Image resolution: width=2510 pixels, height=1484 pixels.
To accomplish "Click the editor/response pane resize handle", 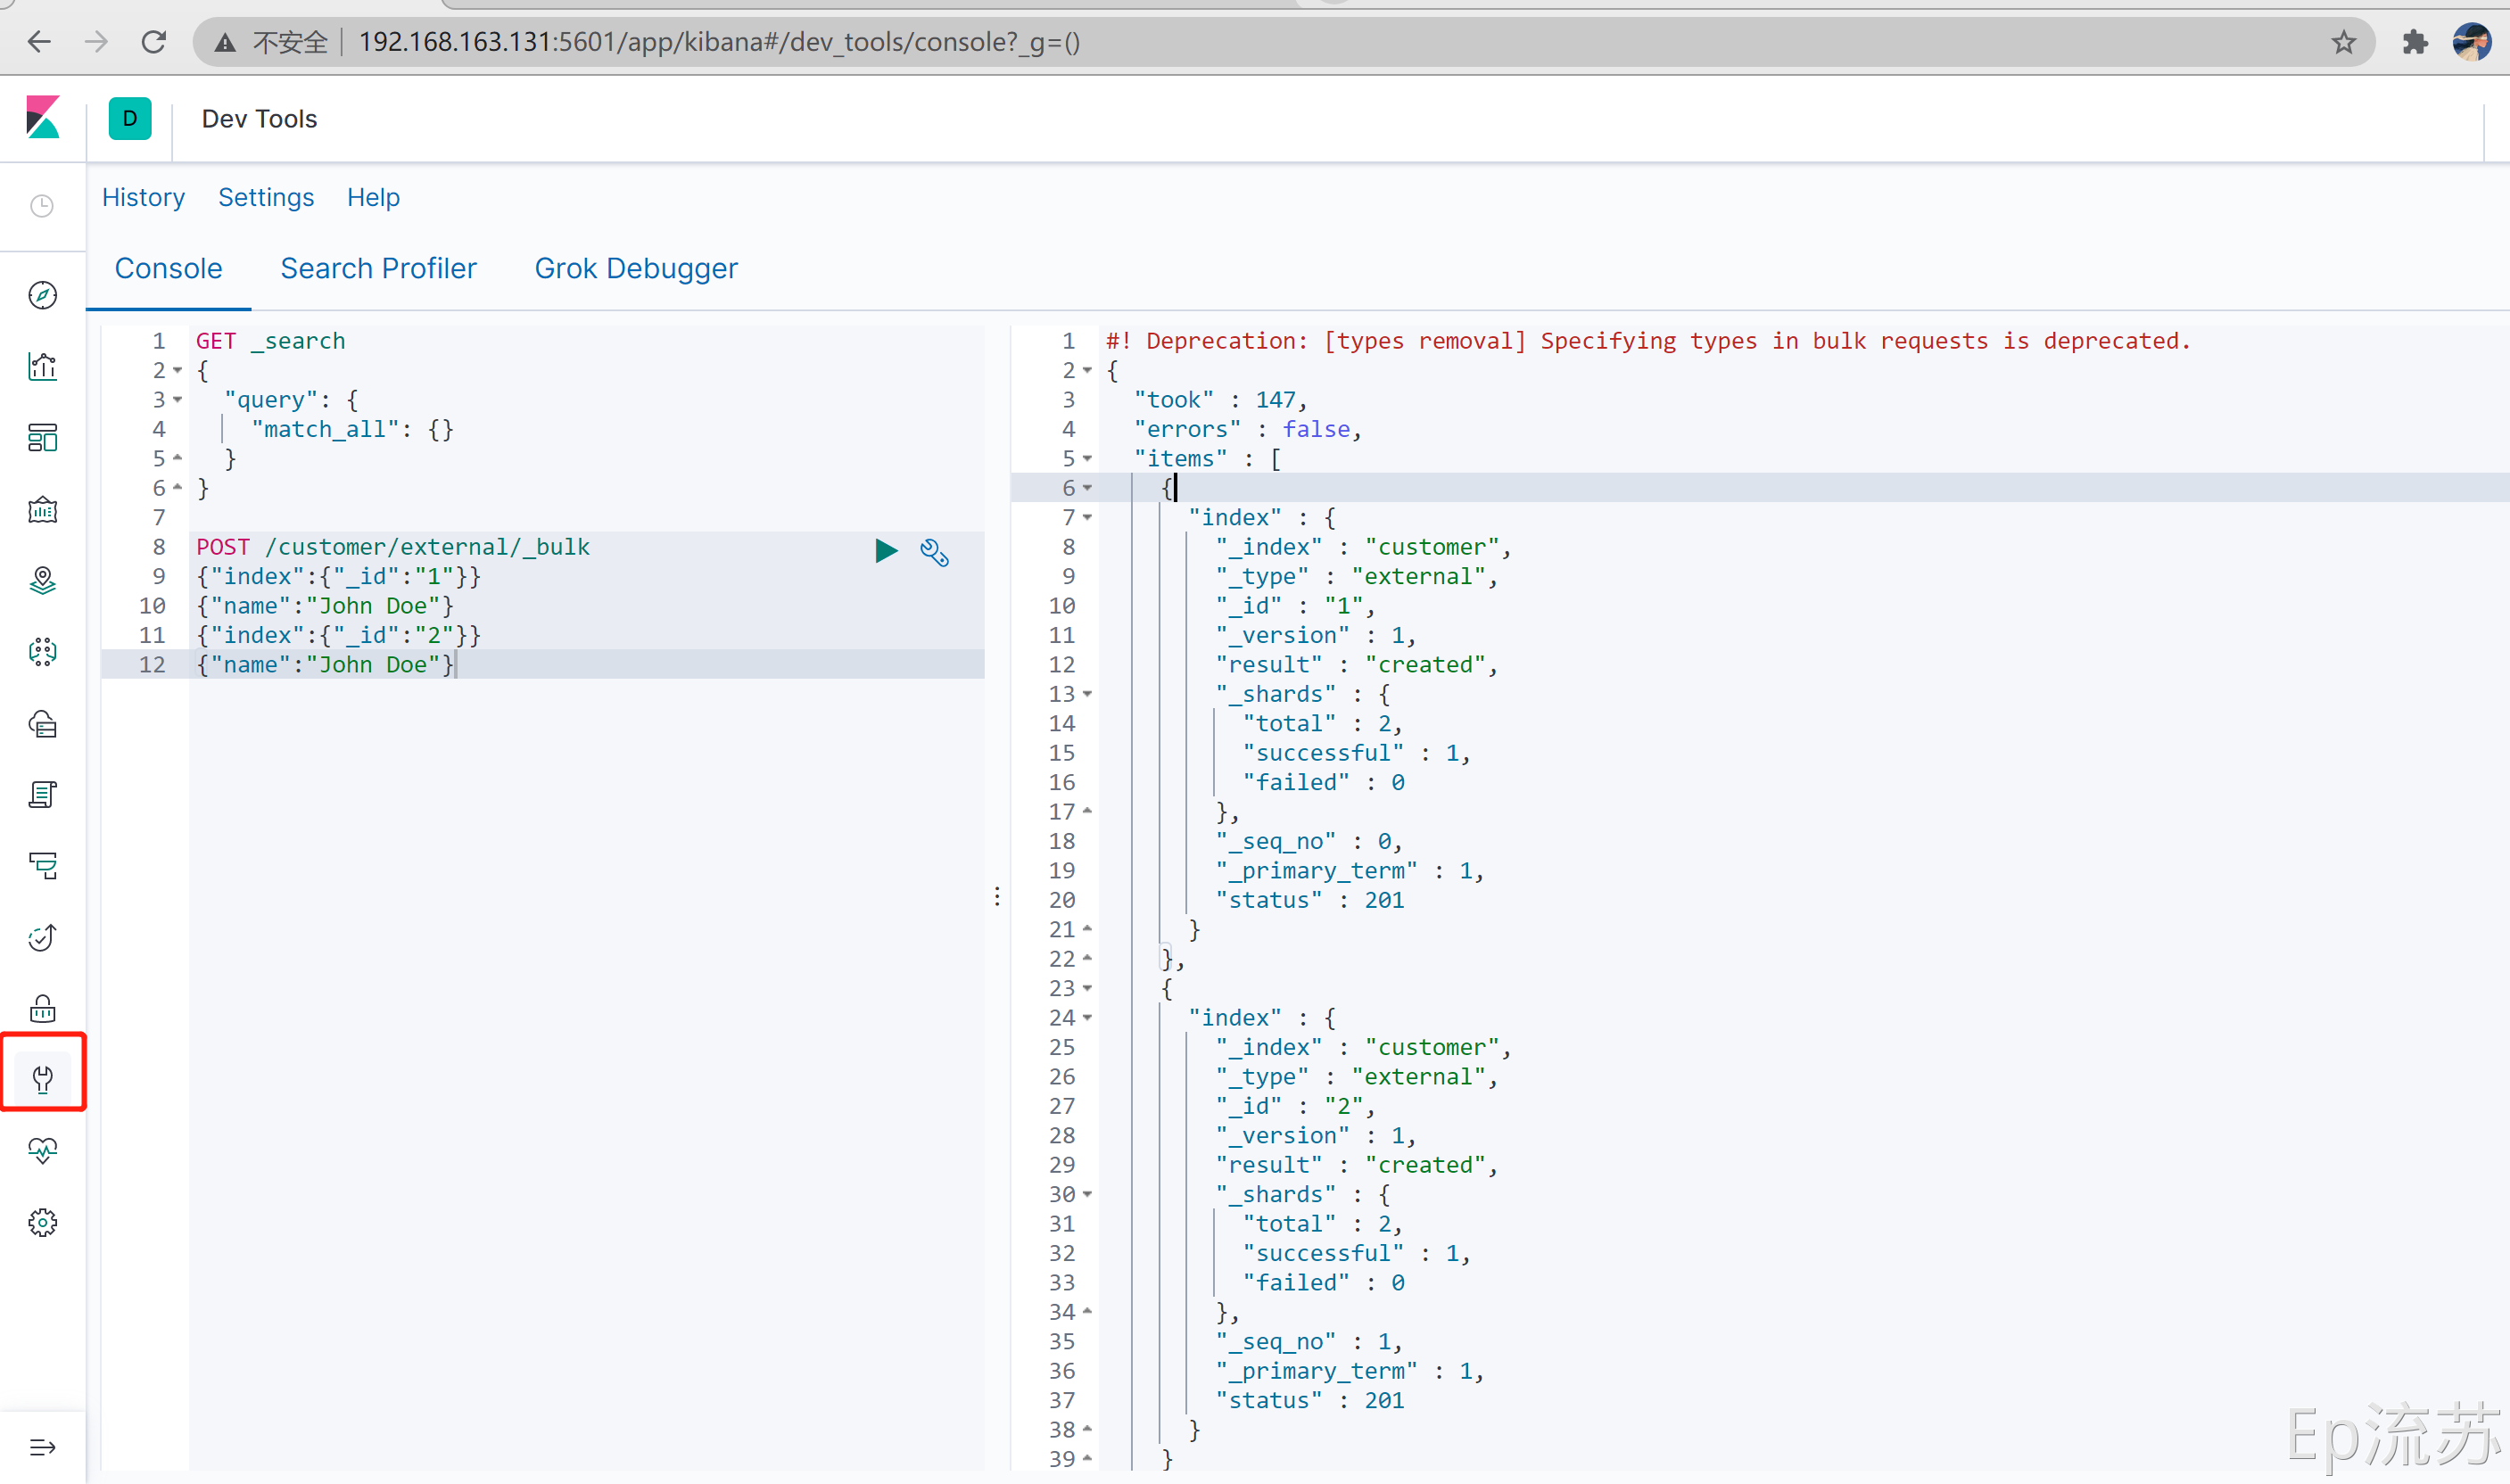I will [997, 896].
